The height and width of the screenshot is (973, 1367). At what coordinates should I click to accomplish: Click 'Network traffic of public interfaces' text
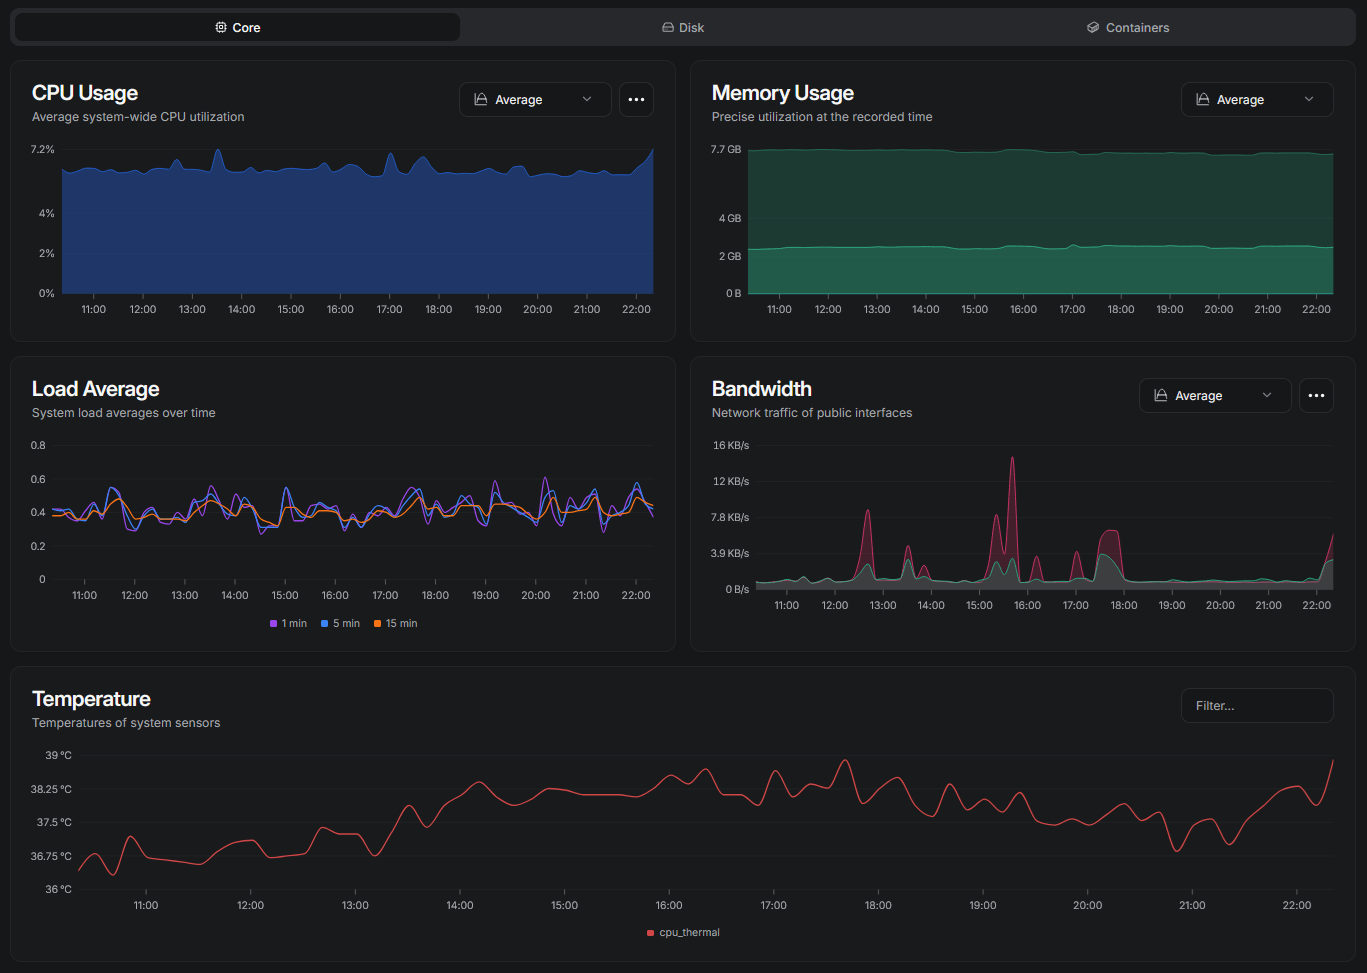coord(812,413)
